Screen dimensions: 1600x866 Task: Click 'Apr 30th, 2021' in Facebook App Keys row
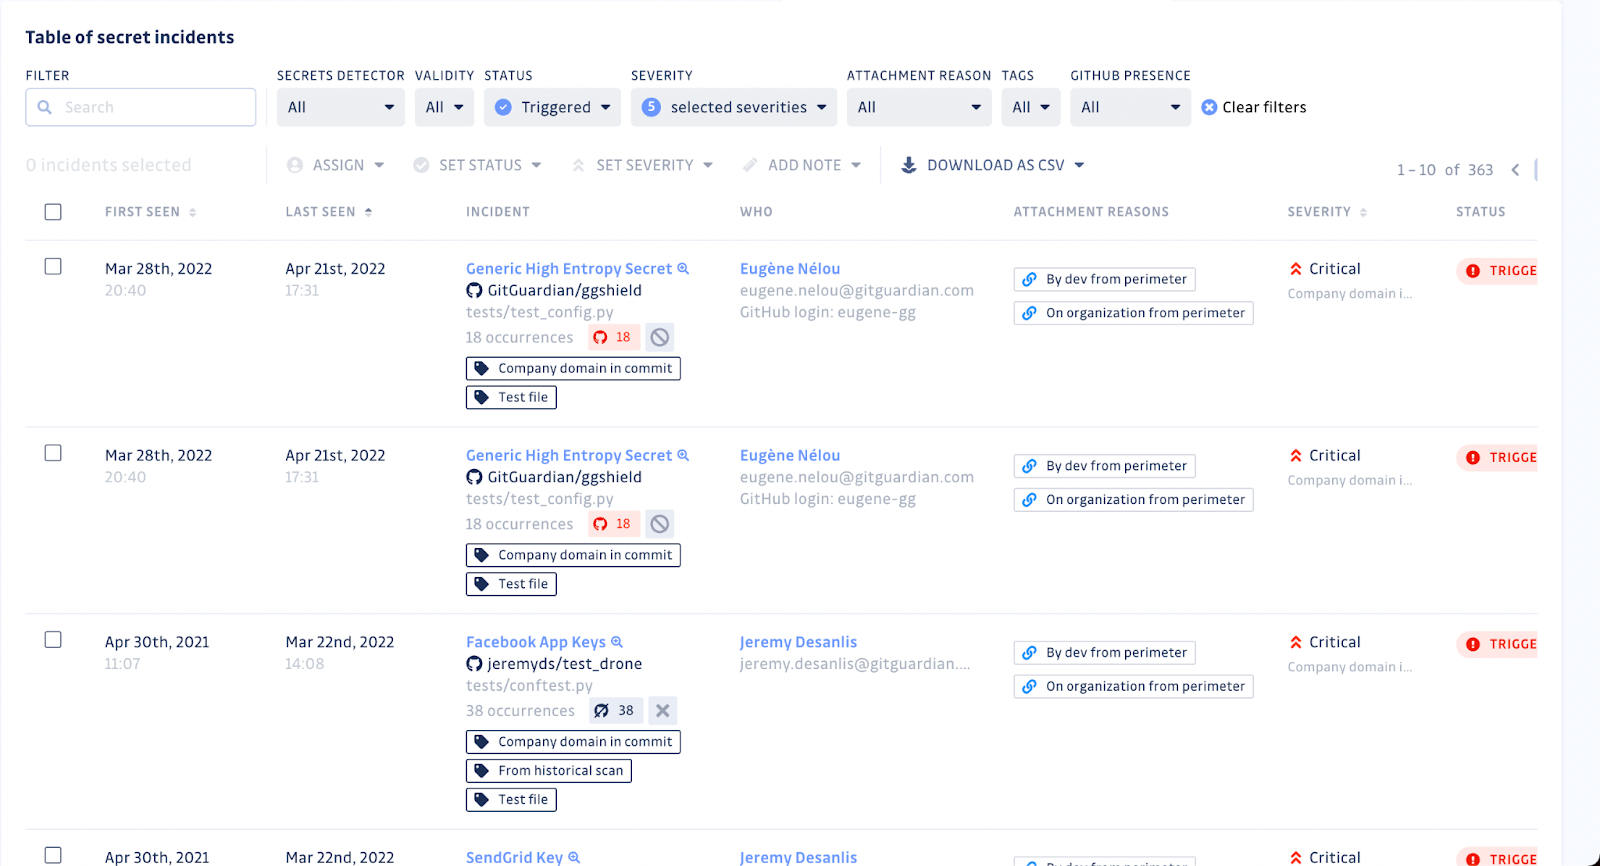pos(157,642)
